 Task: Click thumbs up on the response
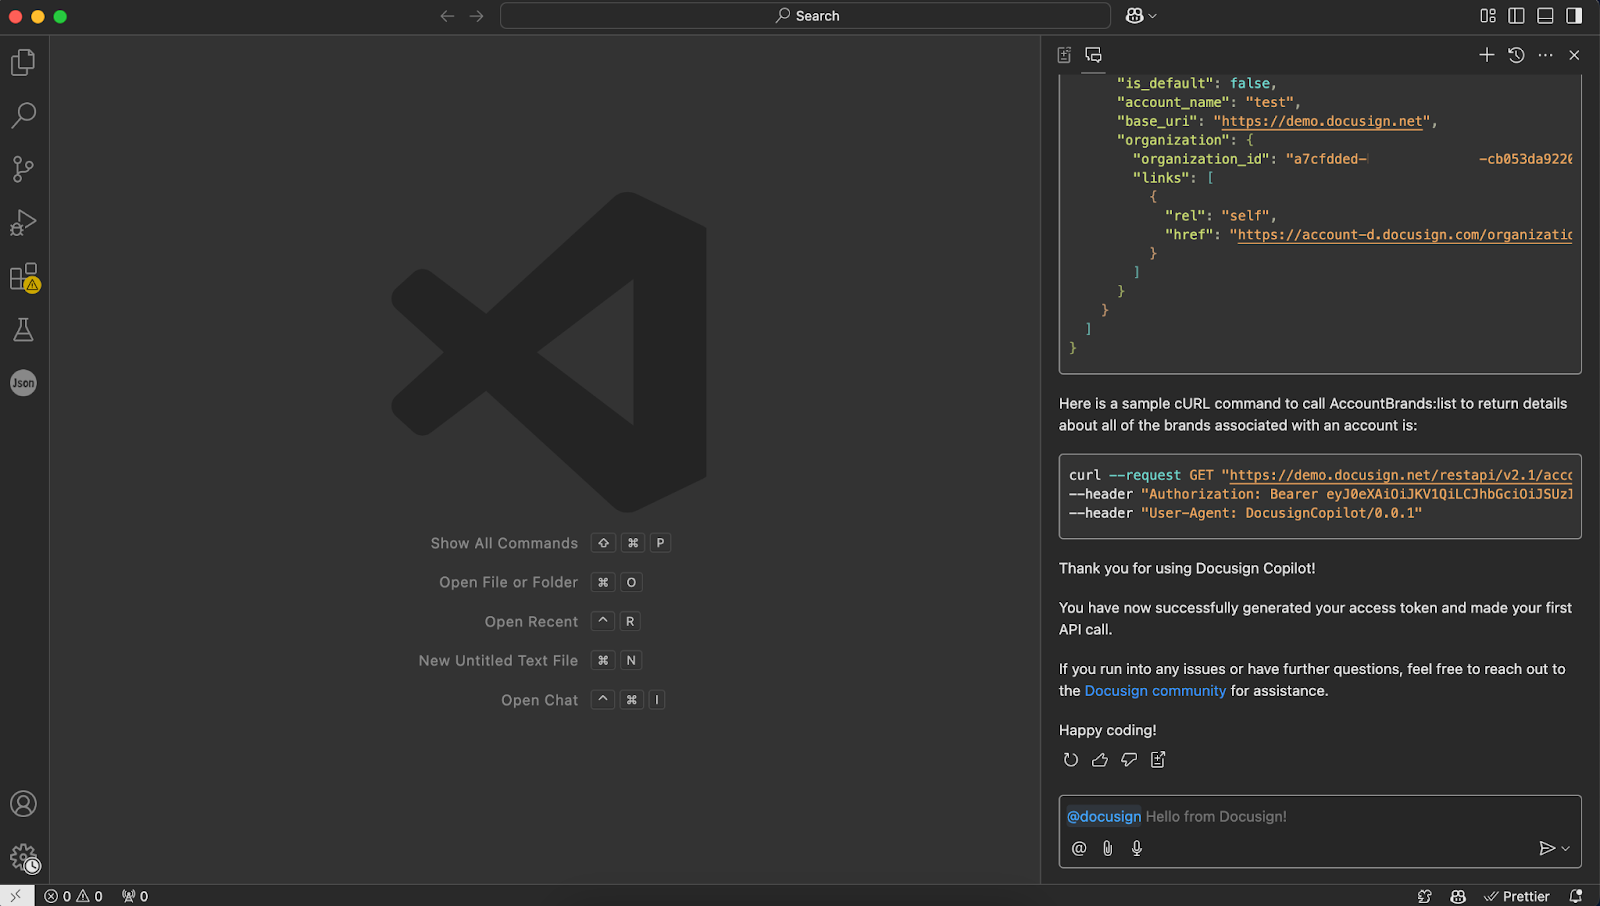1100,760
